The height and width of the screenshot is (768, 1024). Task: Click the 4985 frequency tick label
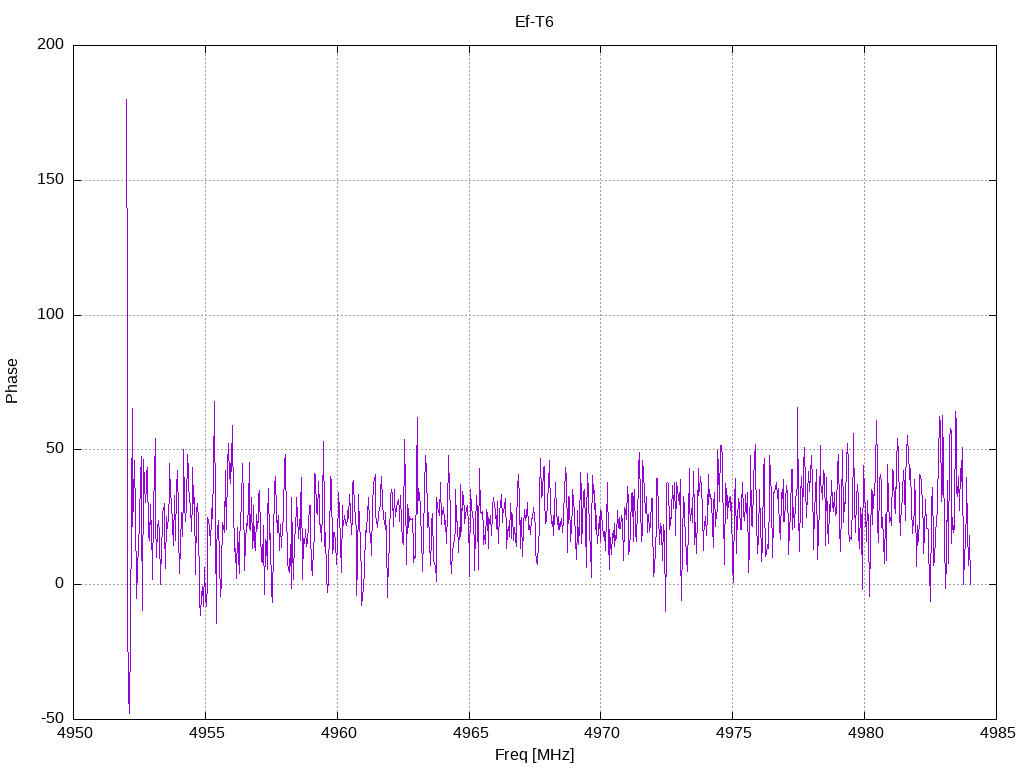point(995,735)
